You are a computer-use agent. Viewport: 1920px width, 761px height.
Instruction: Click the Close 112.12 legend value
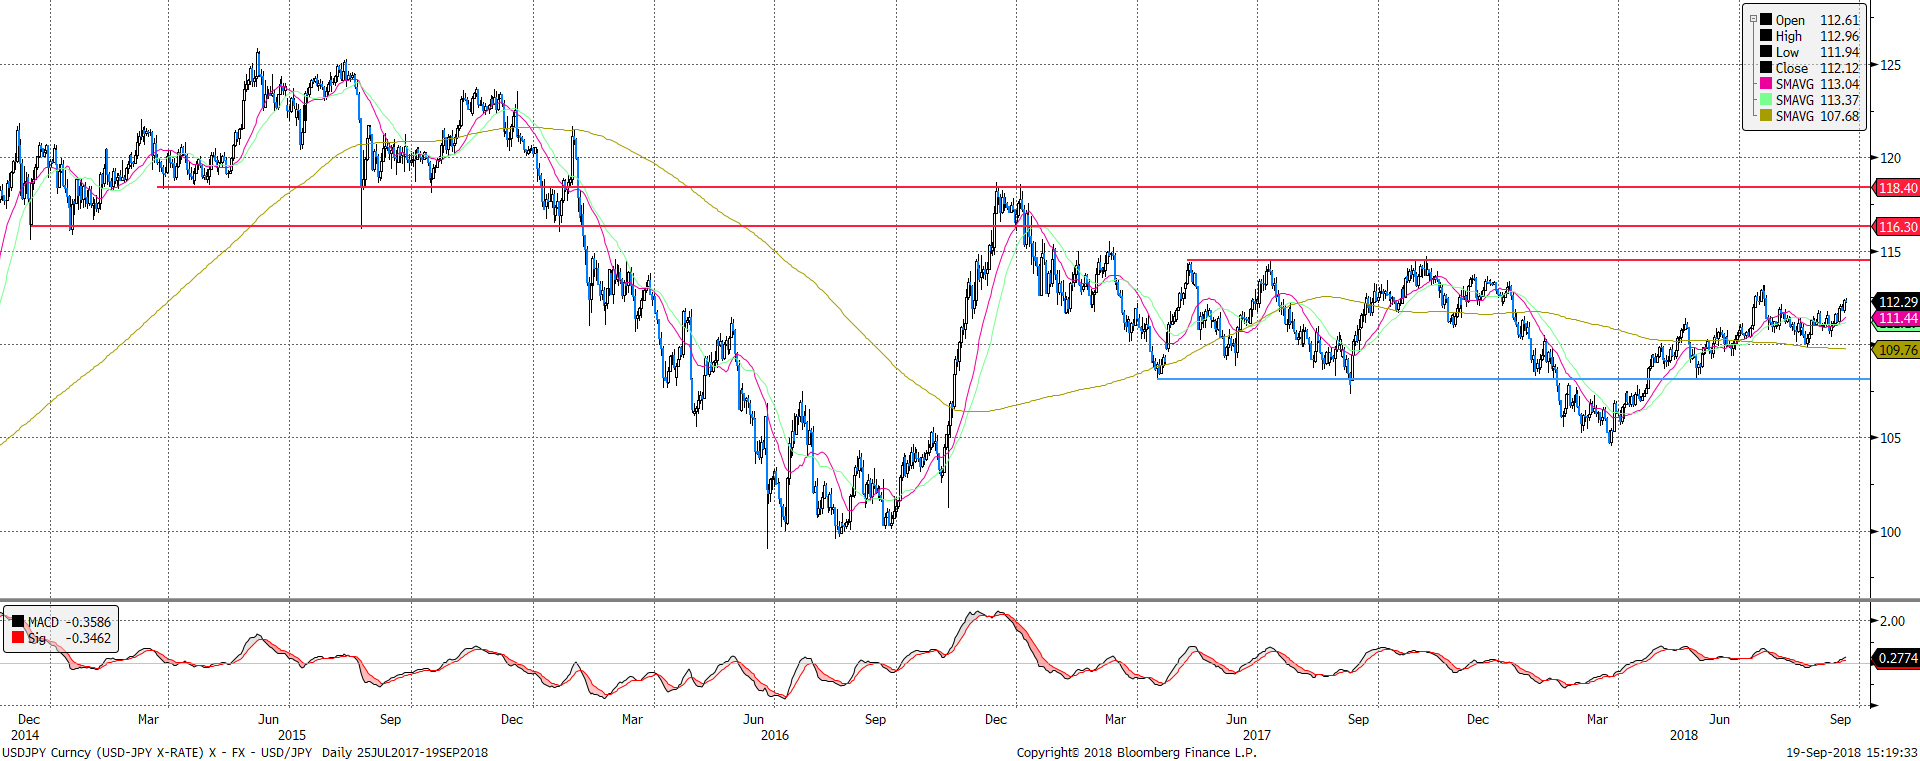[1839, 68]
